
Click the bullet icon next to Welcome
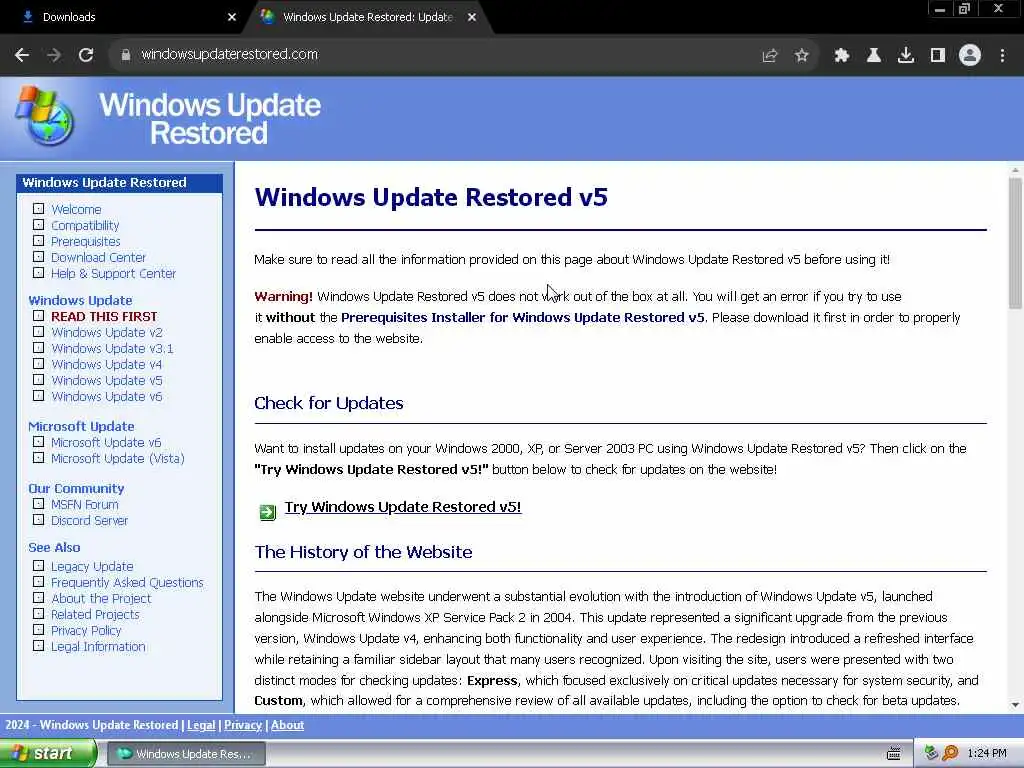[x=39, y=209]
